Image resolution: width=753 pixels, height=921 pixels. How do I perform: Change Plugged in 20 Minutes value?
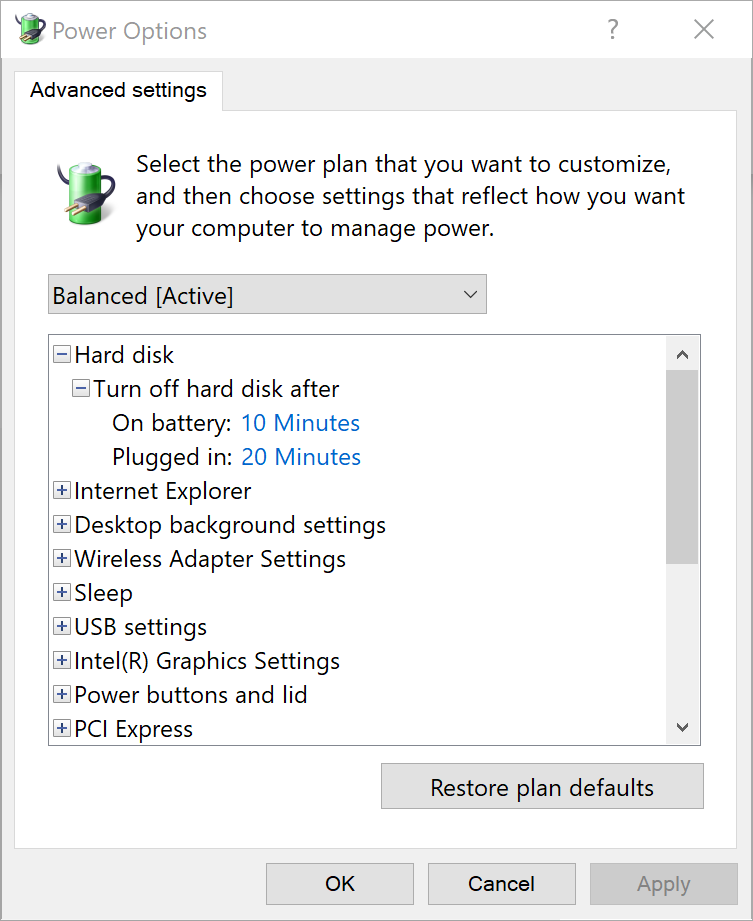point(301,457)
